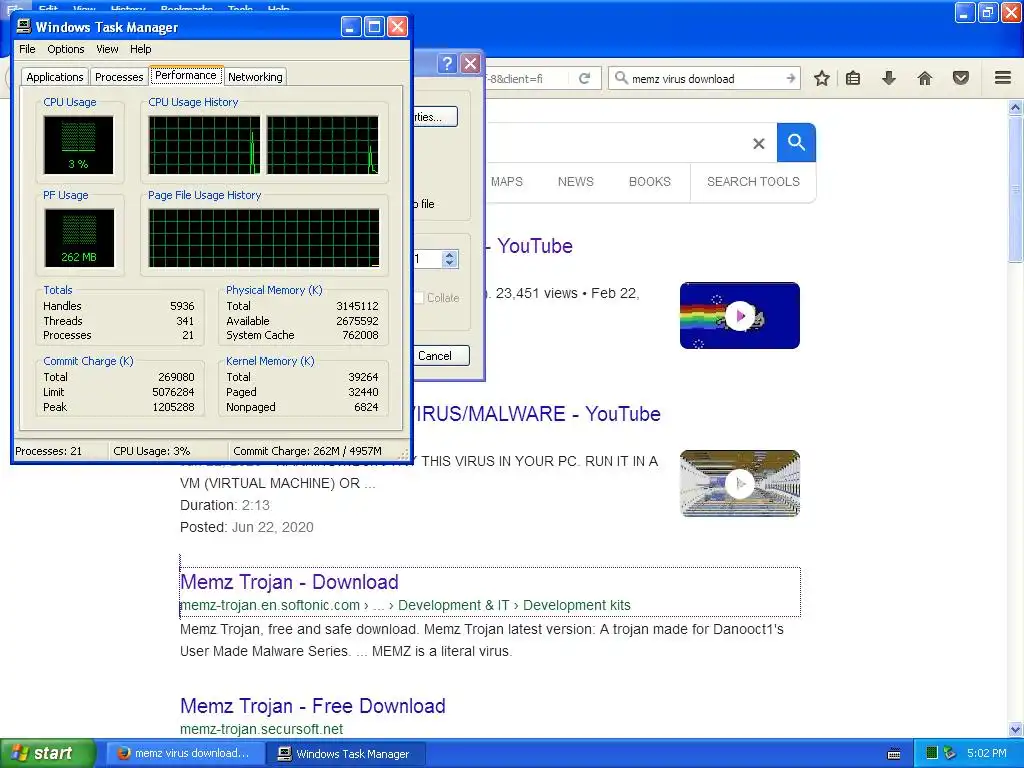Click Cancel in the print dialog
Viewport: 1024px width, 768px height.
[x=441, y=356]
